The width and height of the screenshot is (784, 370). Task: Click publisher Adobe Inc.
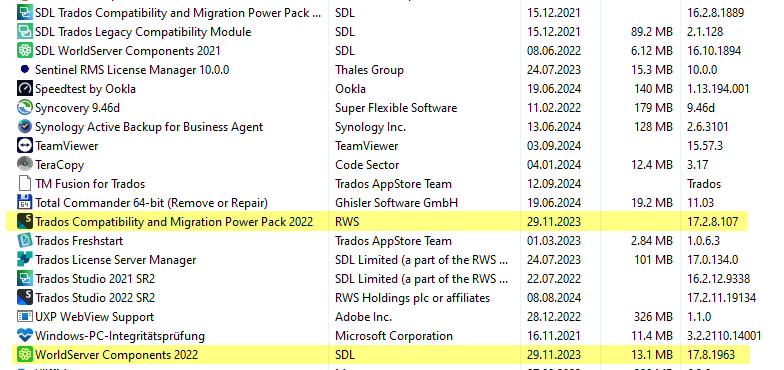364,317
